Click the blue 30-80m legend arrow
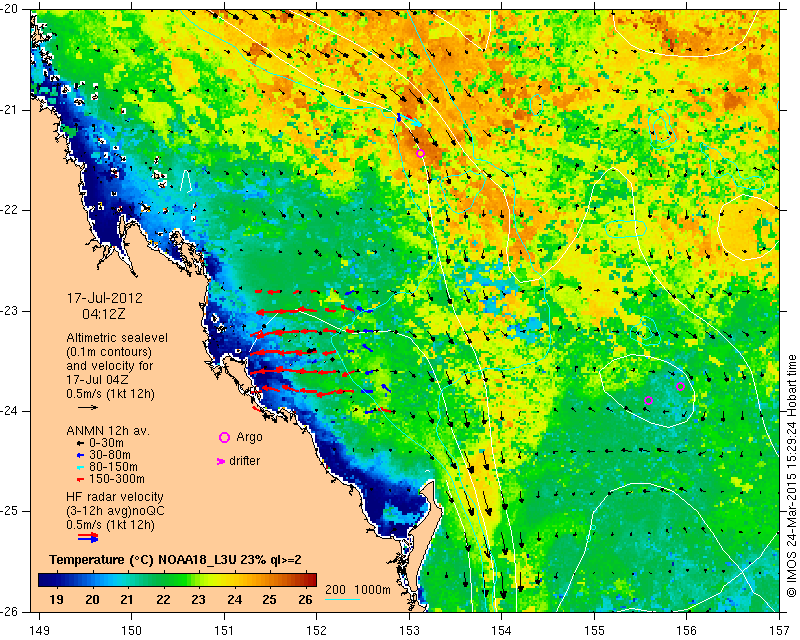800x640 pixels. pos(80,455)
